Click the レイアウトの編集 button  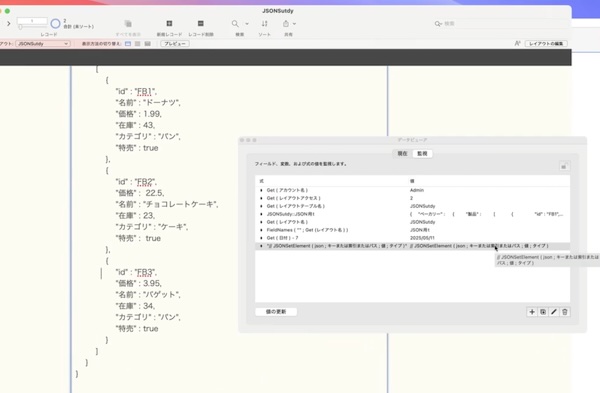pyautogui.click(x=546, y=44)
